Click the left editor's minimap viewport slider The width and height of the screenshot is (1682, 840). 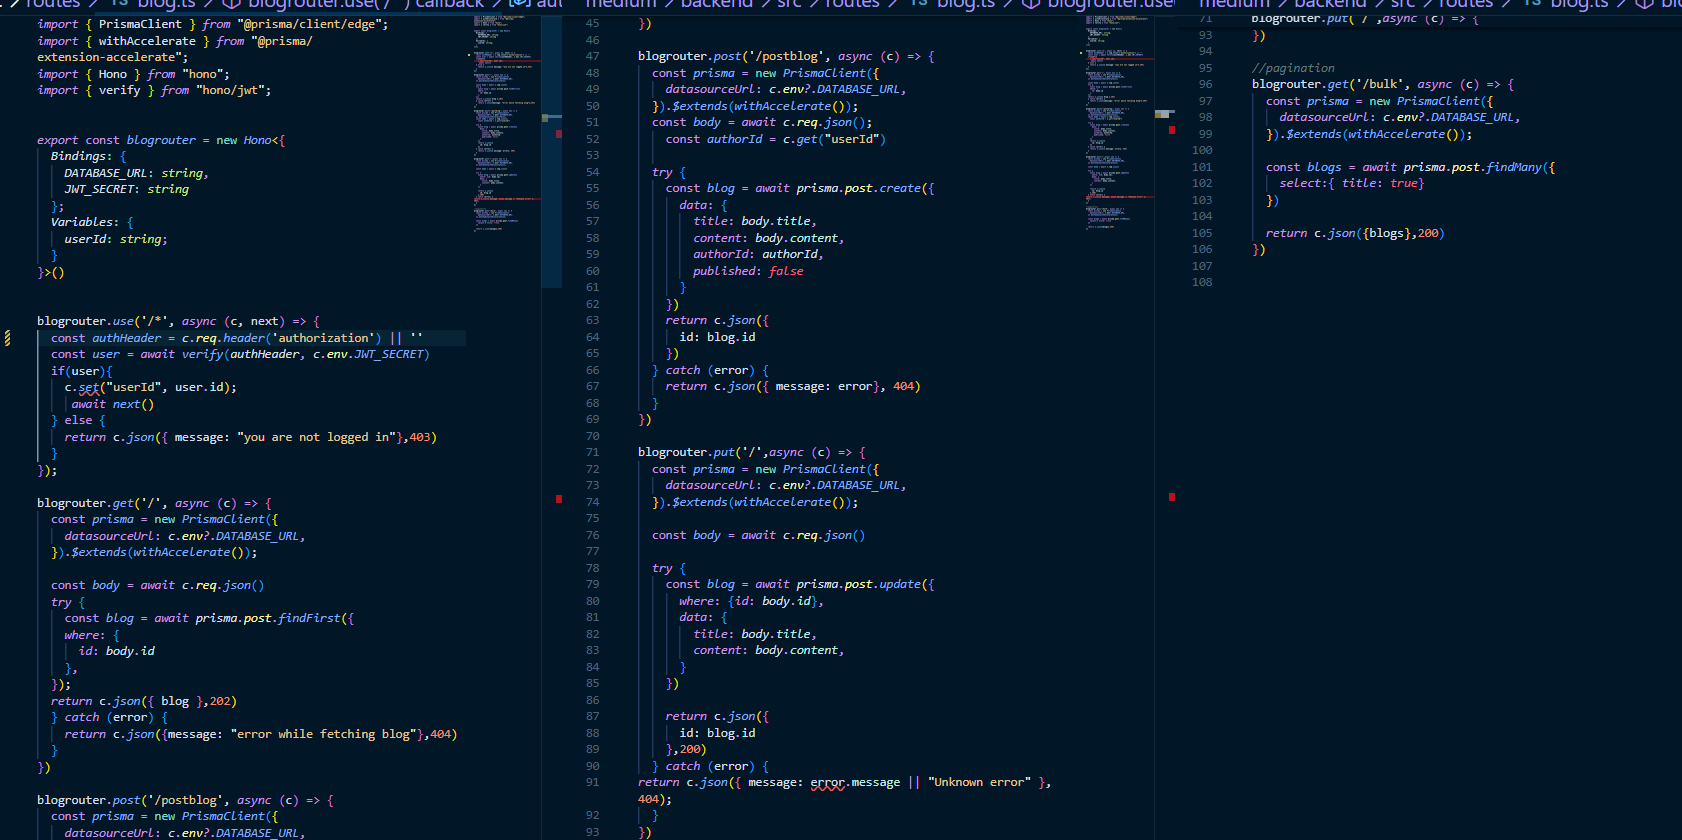click(x=552, y=150)
